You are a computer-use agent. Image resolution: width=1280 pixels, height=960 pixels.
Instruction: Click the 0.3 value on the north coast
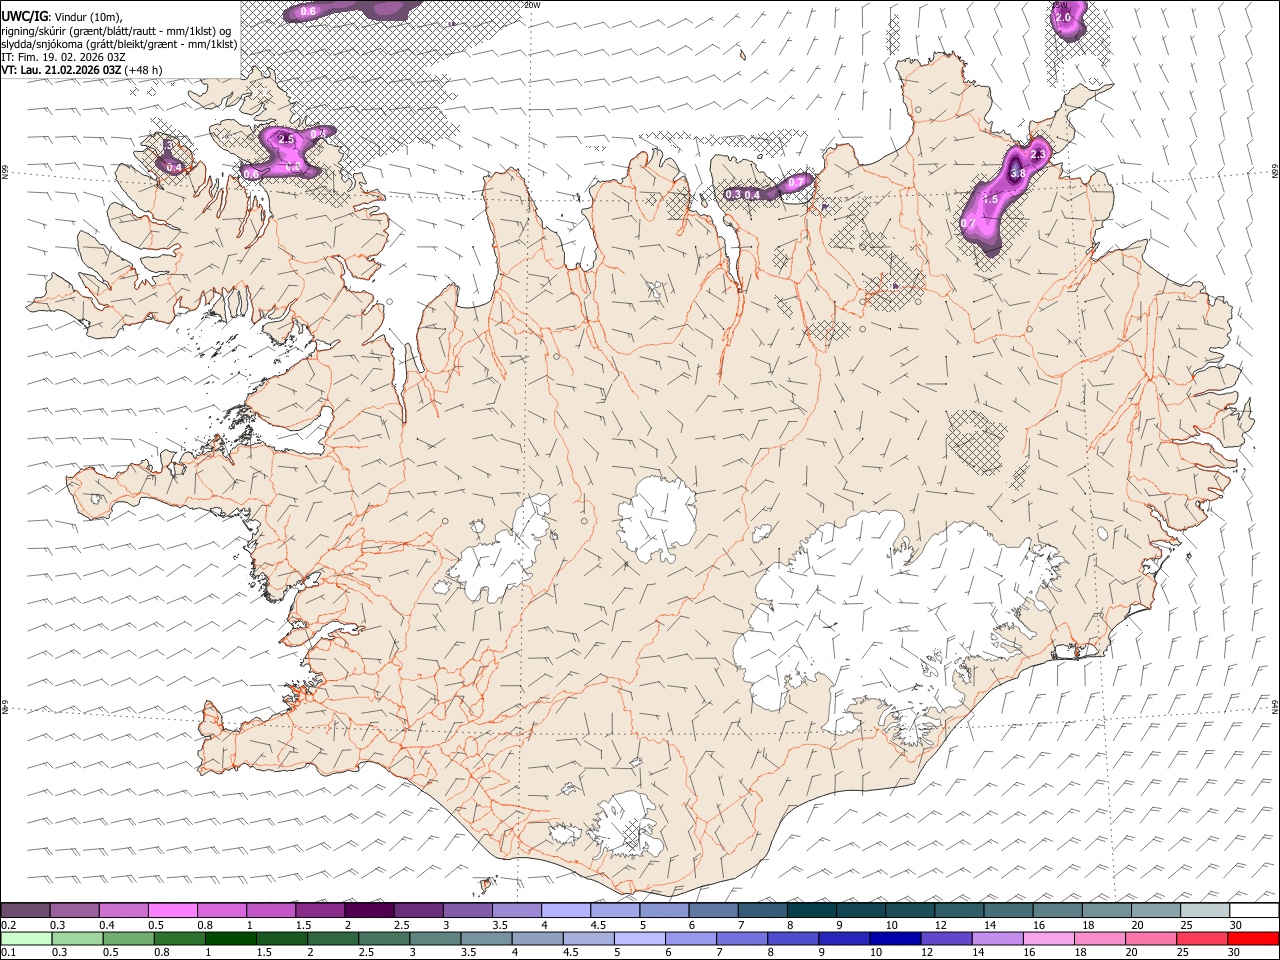click(x=733, y=195)
